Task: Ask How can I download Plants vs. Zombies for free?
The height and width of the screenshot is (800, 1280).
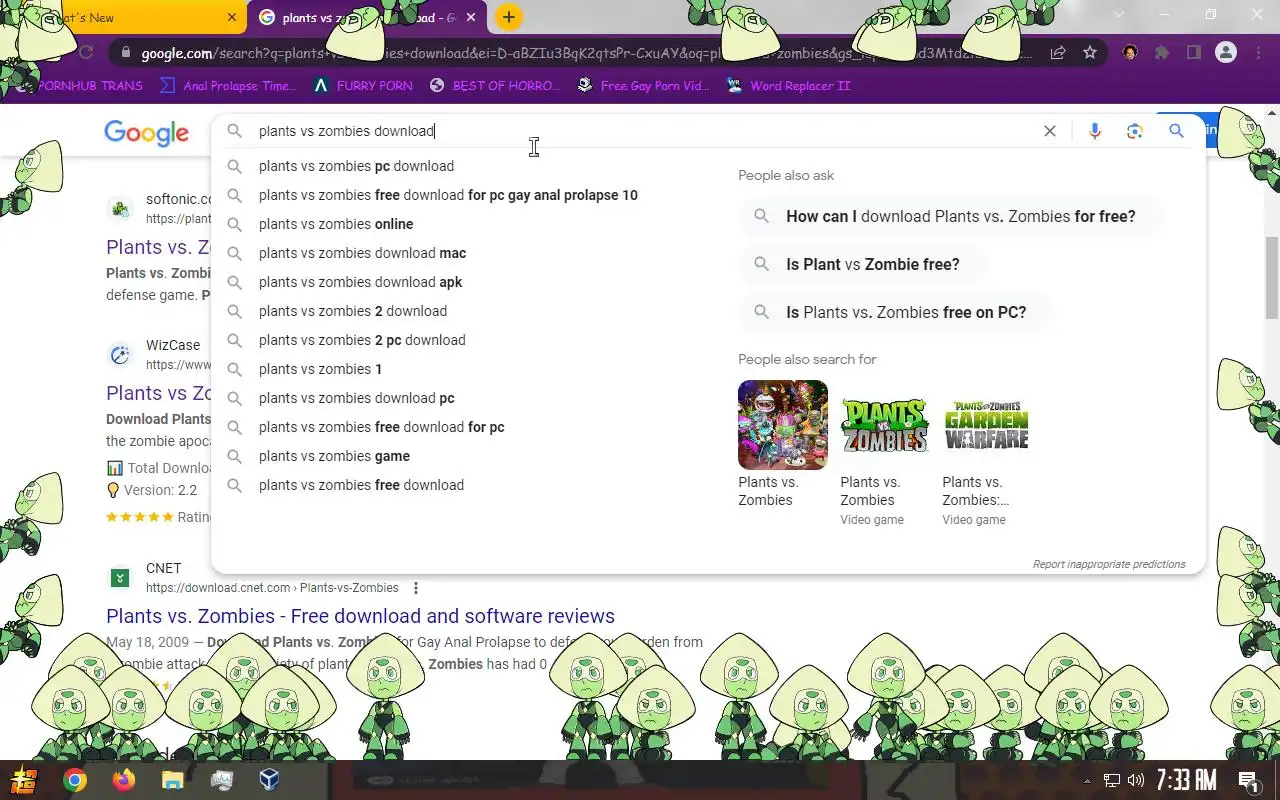Action: click(x=951, y=216)
